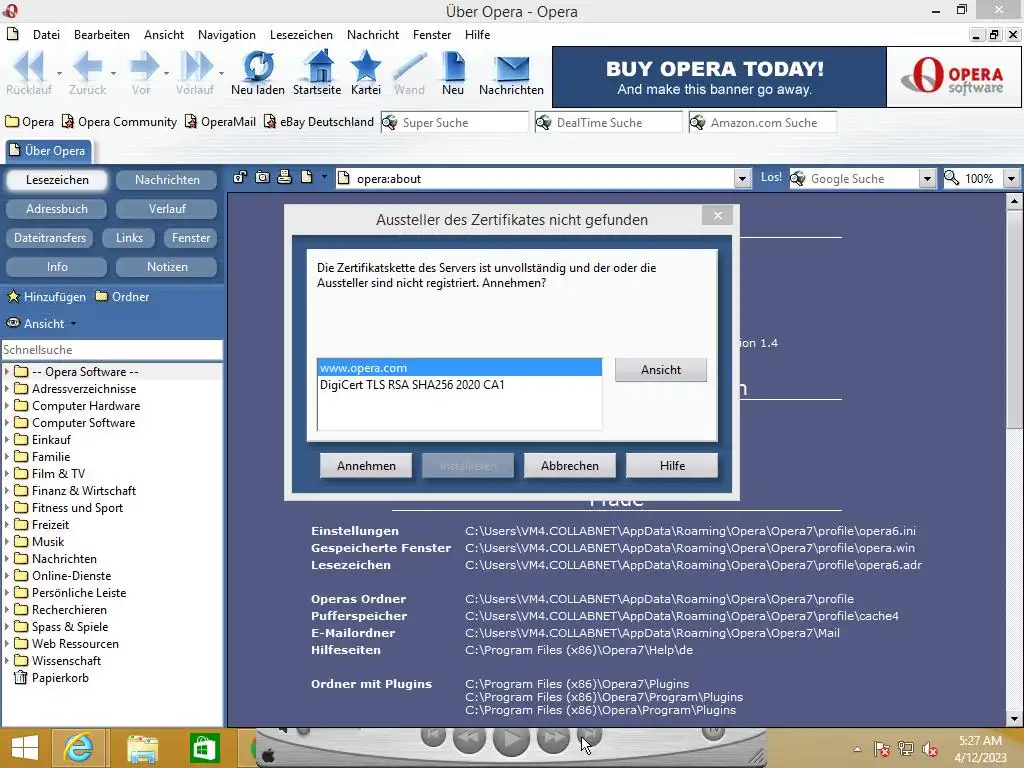
Task: Click the new-page icon beside print icon
Action: (307, 177)
